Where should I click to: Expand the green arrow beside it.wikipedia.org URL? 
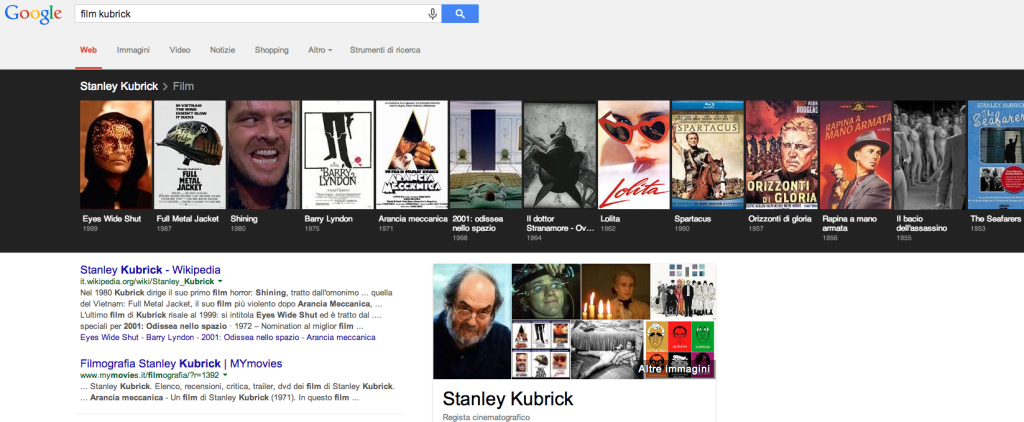click(x=220, y=284)
